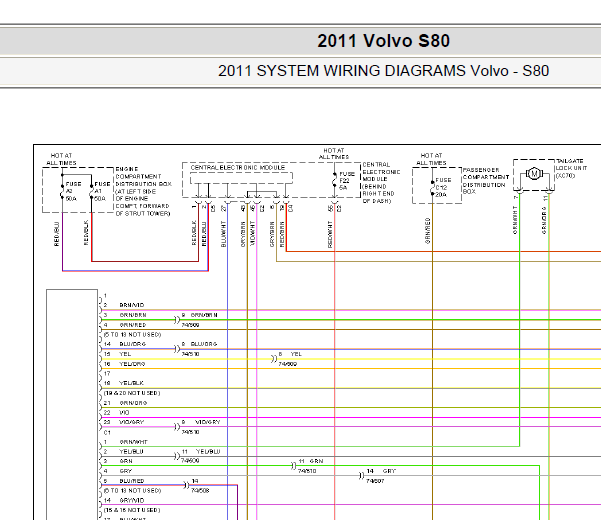The height and width of the screenshot is (520, 601).
Task: Select pin 16 YEL/ORG wire label
Action: 132,364
